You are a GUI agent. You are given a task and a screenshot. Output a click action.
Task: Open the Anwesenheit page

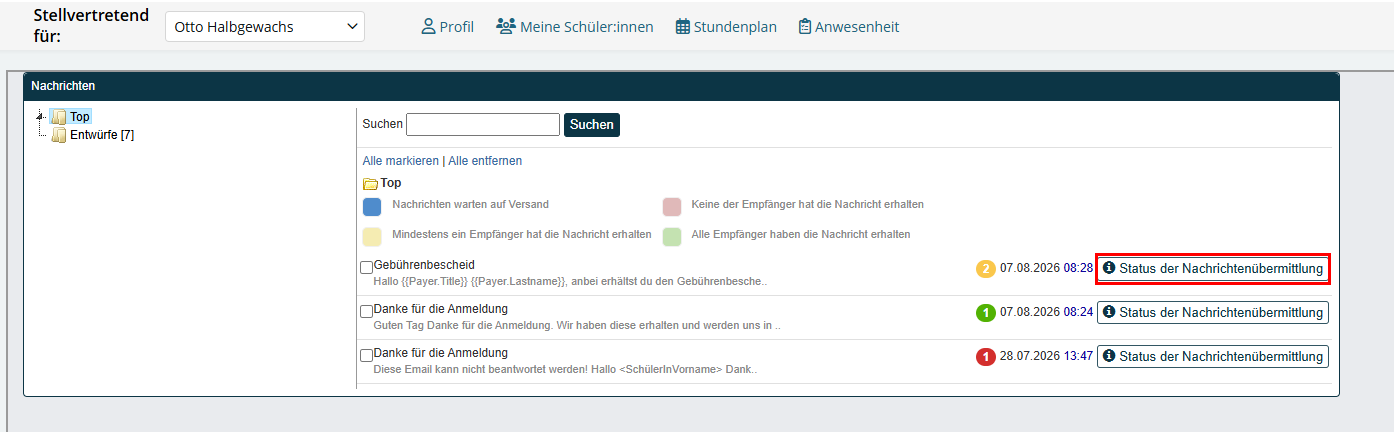(x=849, y=27)
